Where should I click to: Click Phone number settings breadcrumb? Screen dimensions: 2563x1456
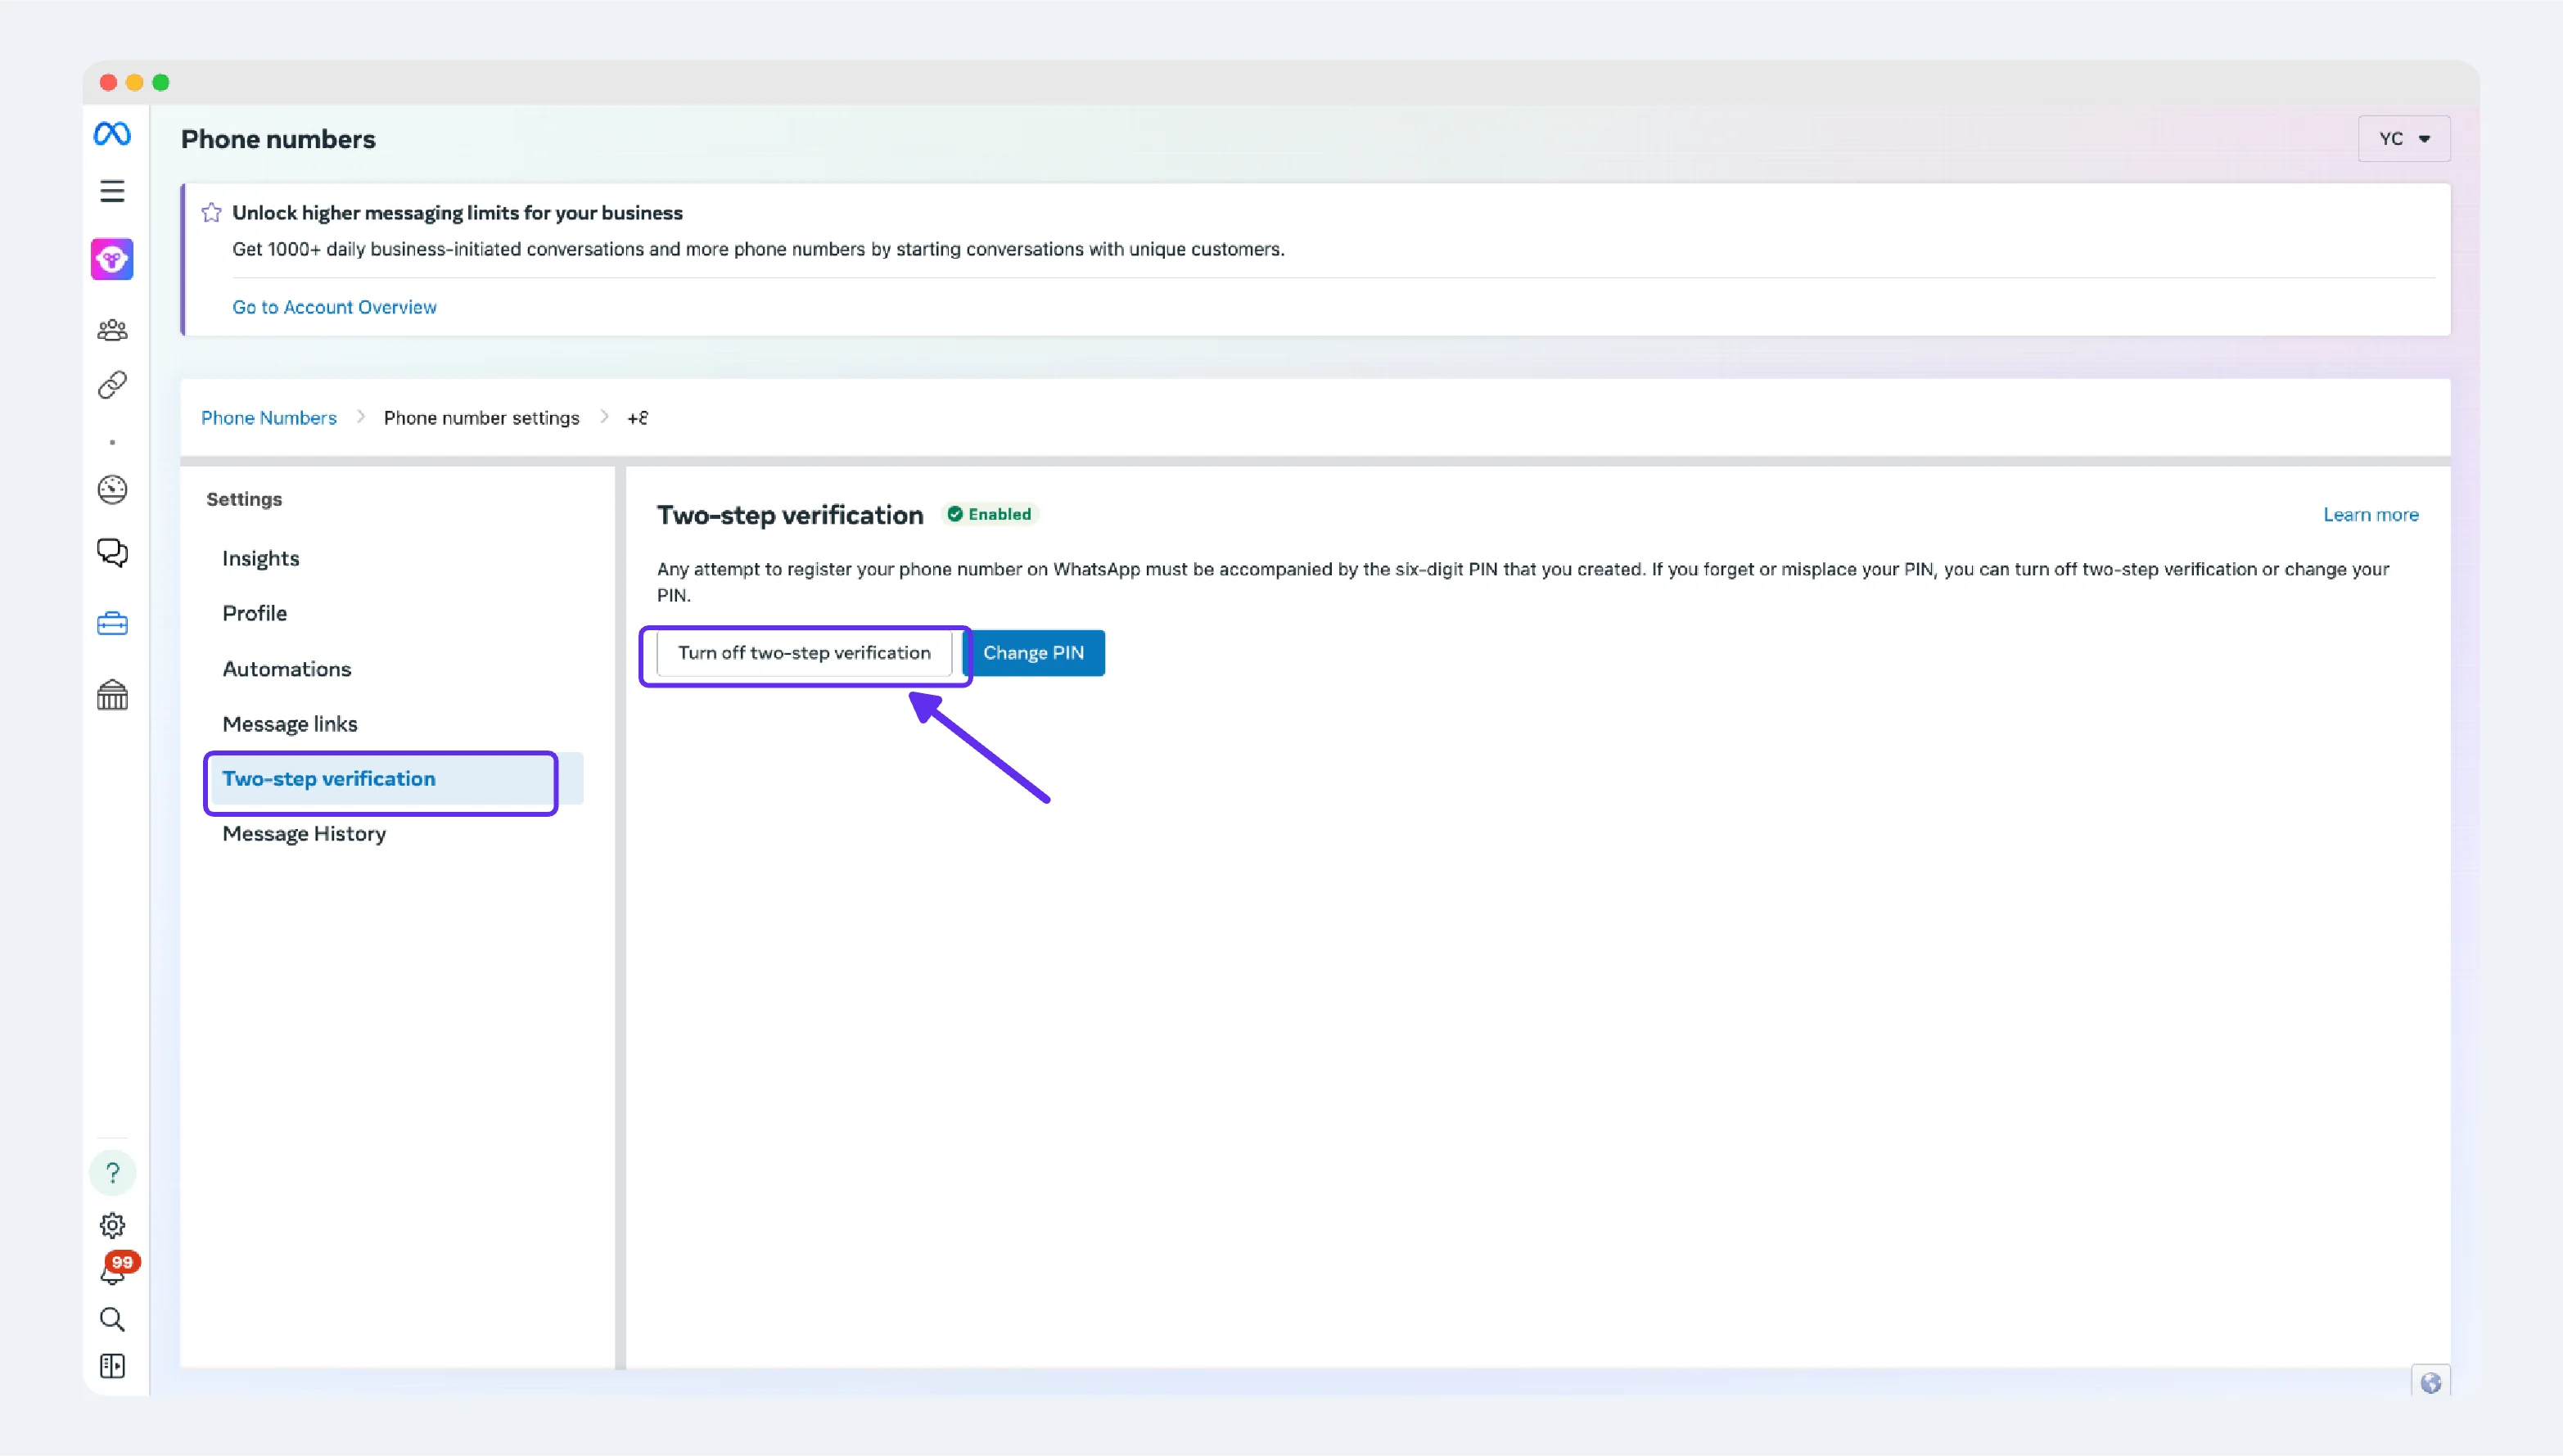tap(482, 418)
